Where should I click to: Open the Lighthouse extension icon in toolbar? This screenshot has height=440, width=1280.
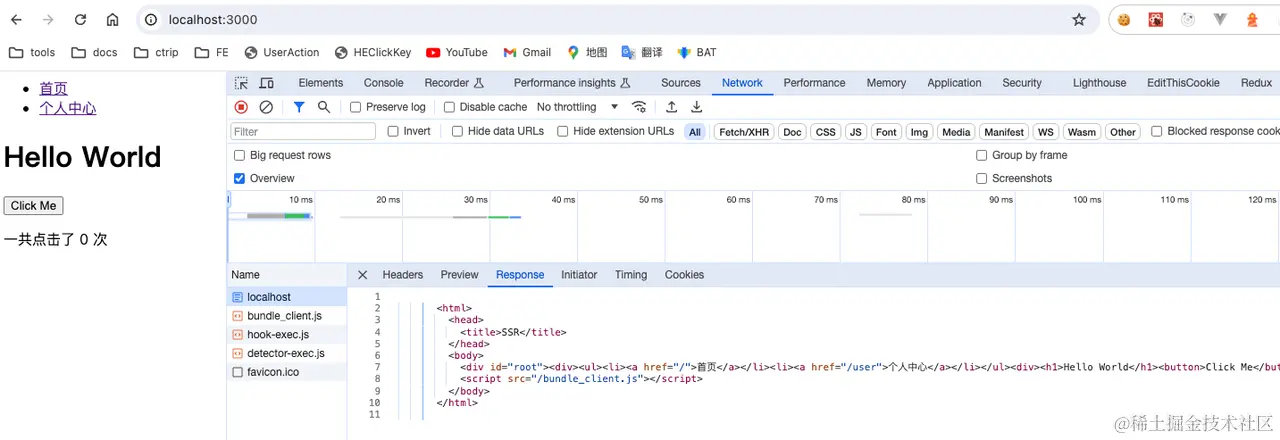pyautogui.click(x=1252, y=19)
